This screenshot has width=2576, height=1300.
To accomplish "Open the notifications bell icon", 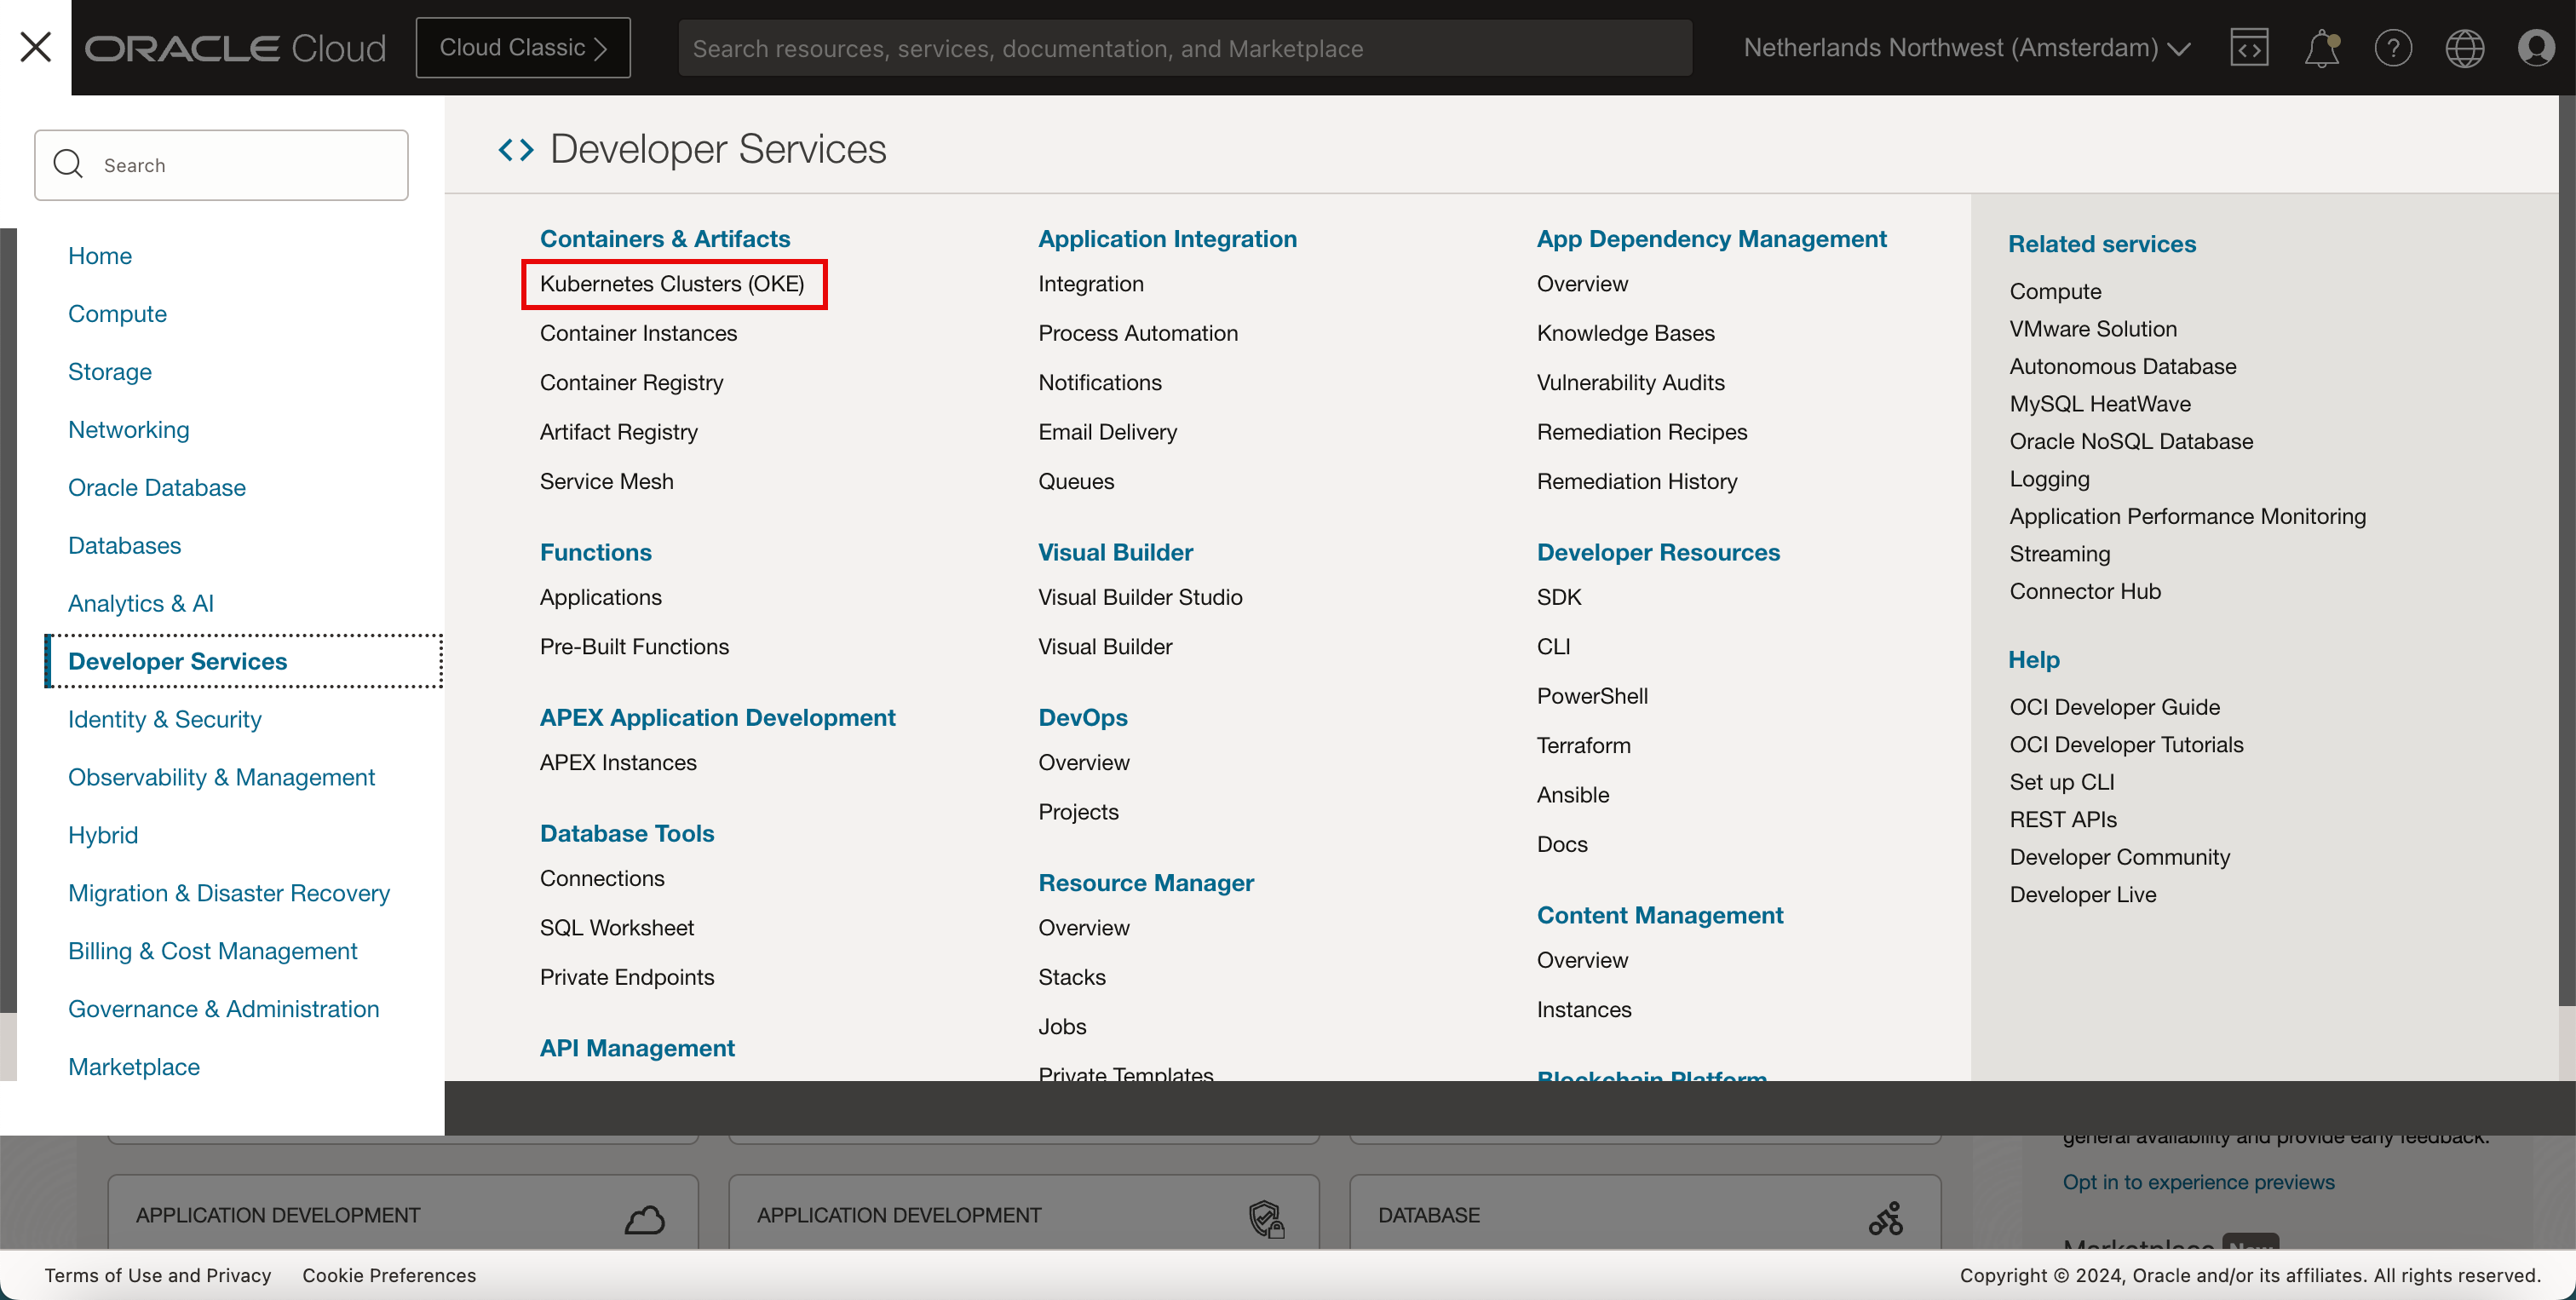I will [2321, 47].
